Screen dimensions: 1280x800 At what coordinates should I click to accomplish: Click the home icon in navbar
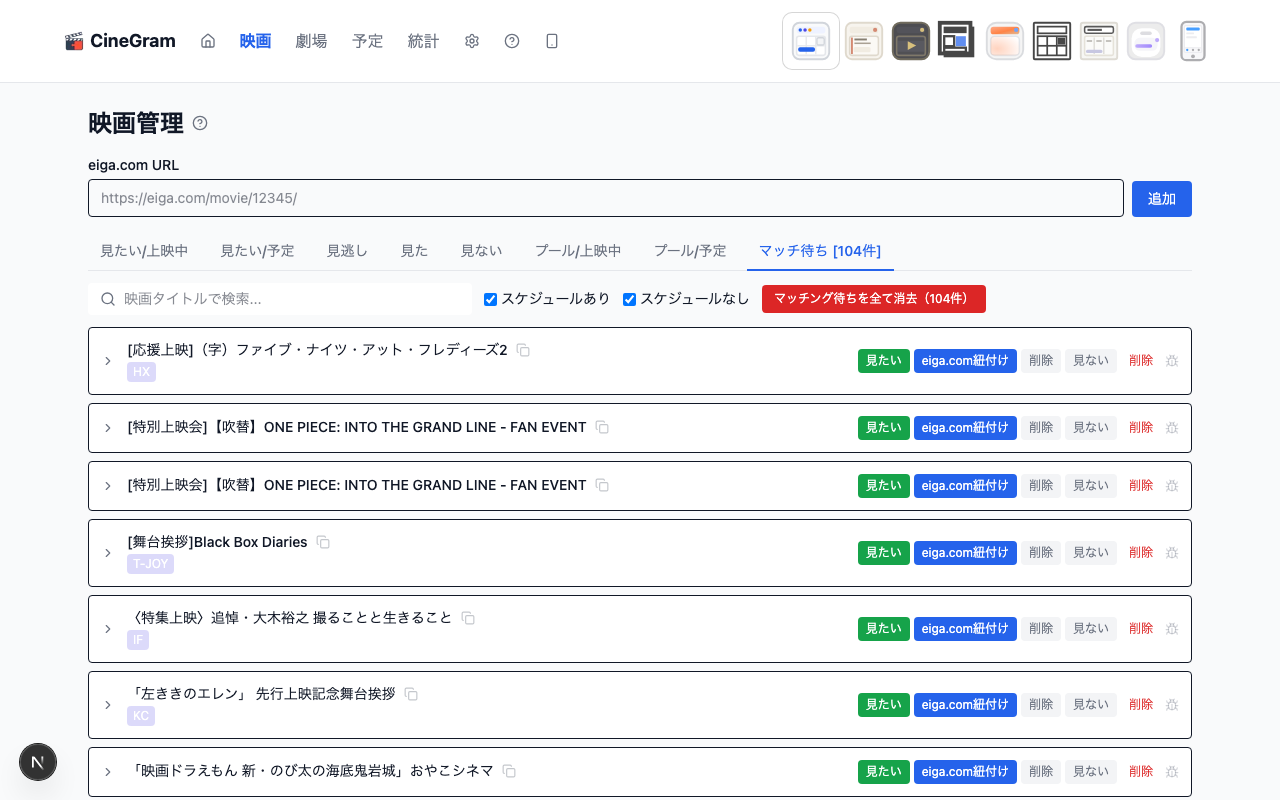[x=208, y=41]
